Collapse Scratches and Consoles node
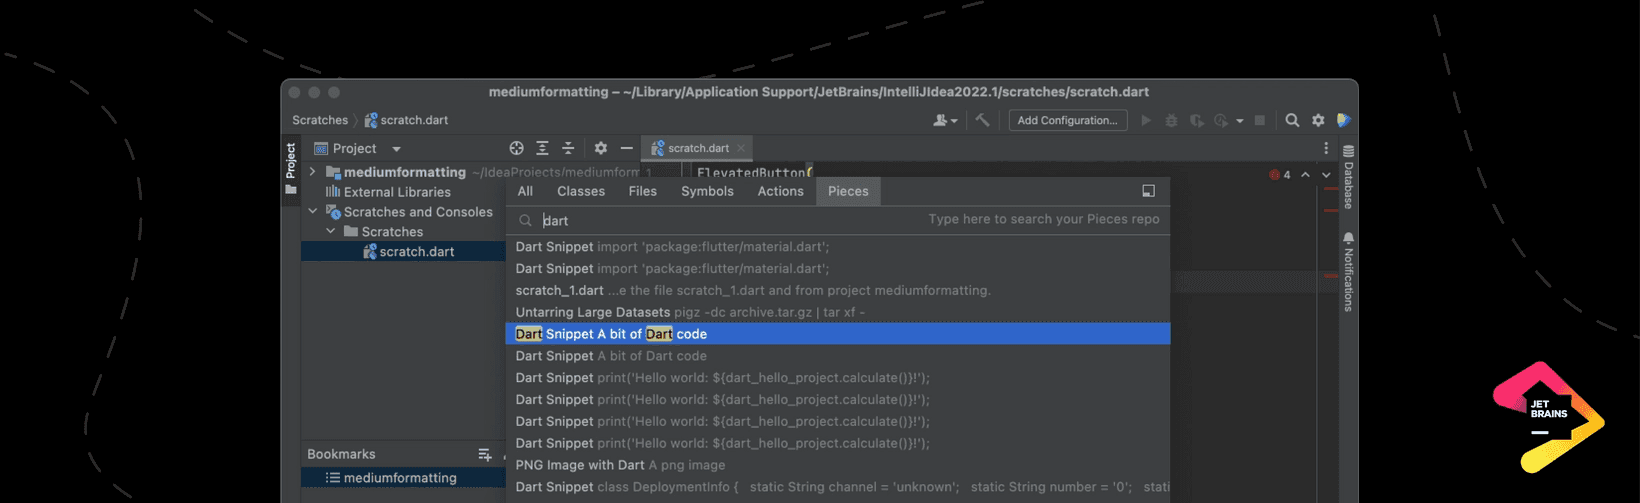1640x503 pixels. (x=312, y=212)
